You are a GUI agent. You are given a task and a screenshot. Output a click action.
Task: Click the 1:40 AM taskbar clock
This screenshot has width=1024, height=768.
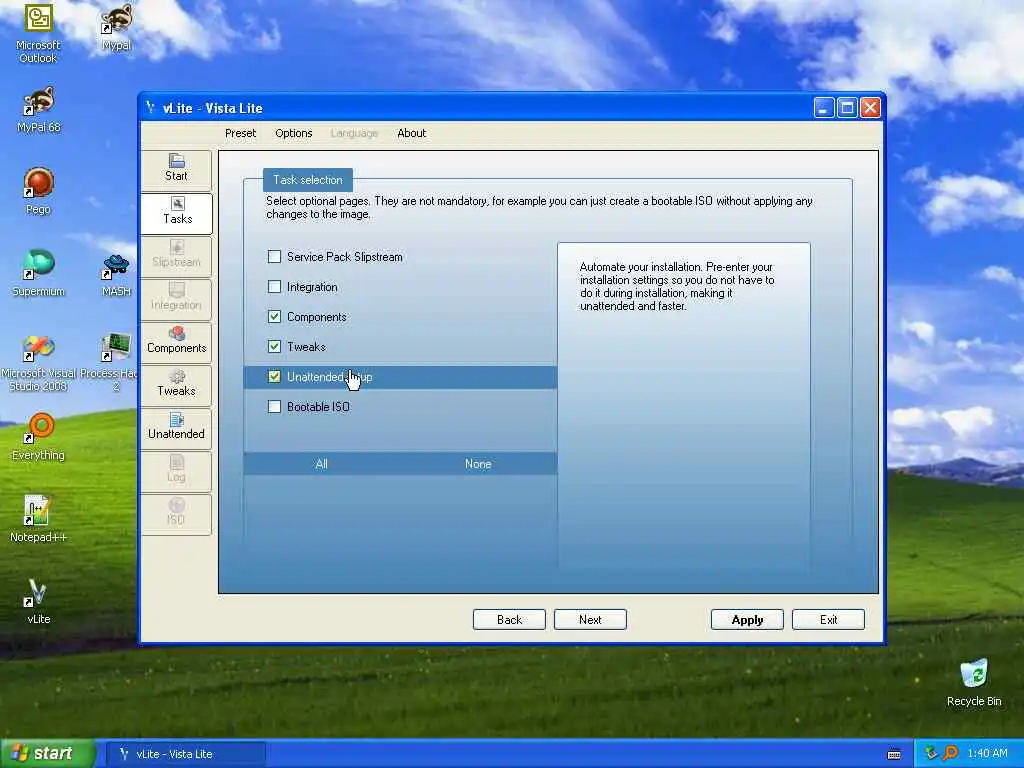point(987,753)
